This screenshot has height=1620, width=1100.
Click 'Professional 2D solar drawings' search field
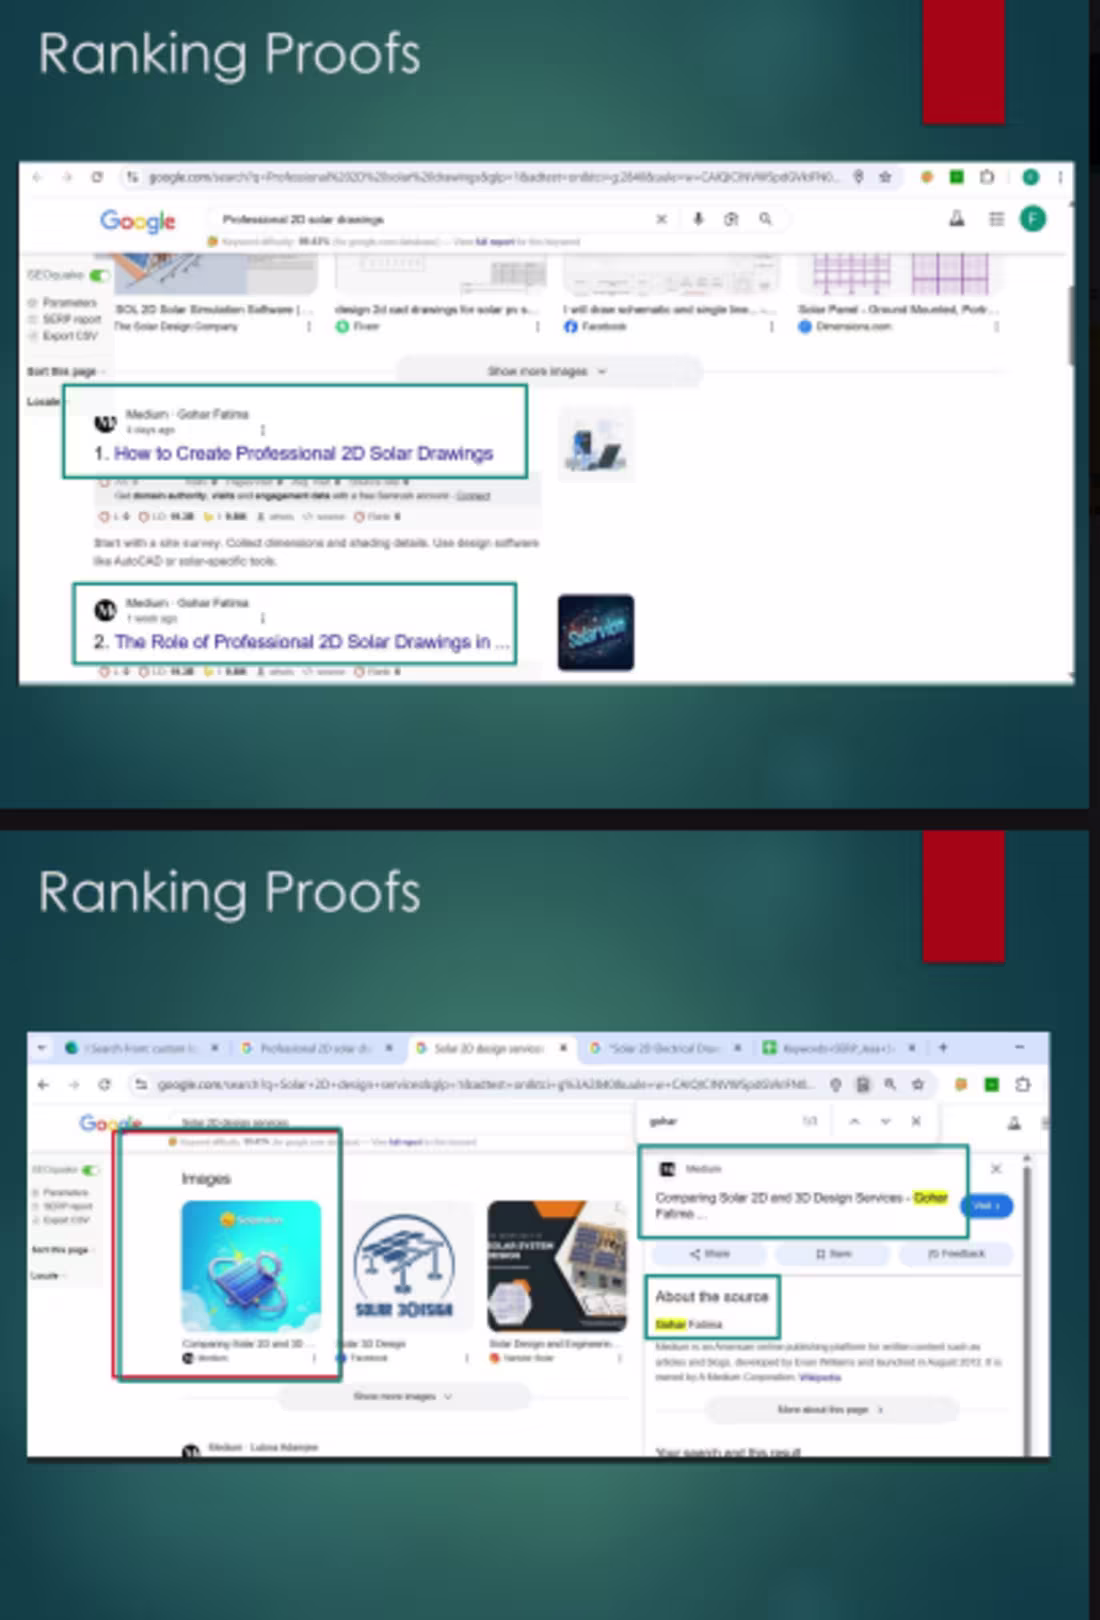pos(430,219)
